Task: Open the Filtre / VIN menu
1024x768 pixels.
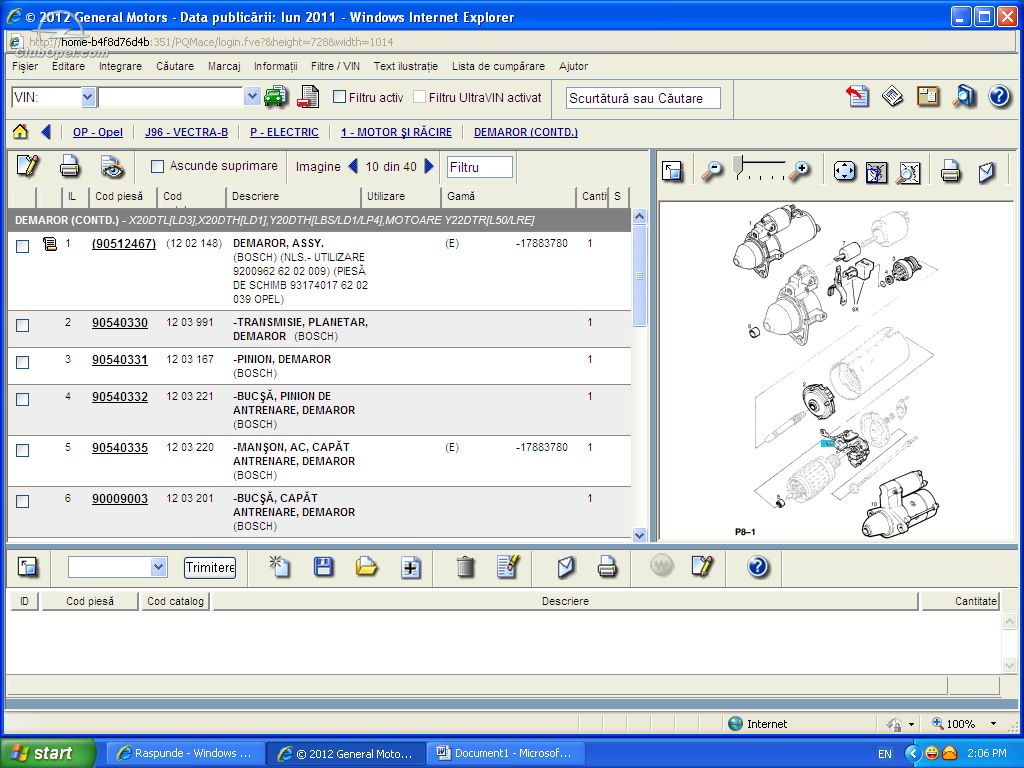Action: [335, 66]
